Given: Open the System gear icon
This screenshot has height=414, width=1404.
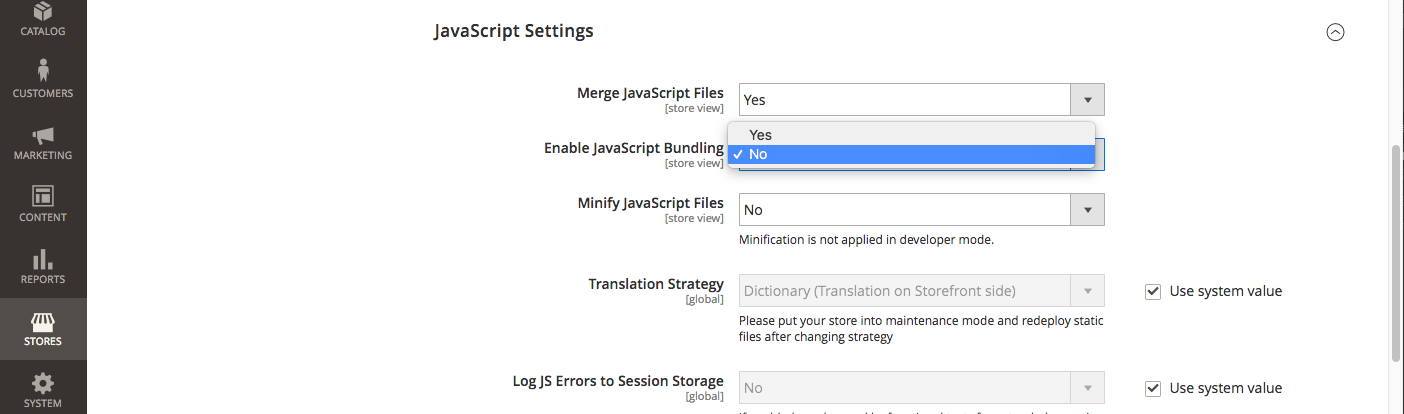Looking at the screenshot, I should pyautogui.click(x=43, y=383).
